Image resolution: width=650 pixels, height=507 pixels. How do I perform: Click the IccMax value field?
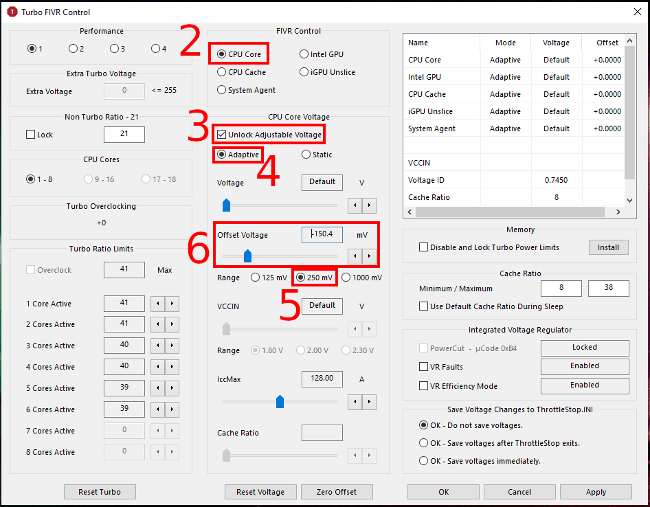point(322,379)
